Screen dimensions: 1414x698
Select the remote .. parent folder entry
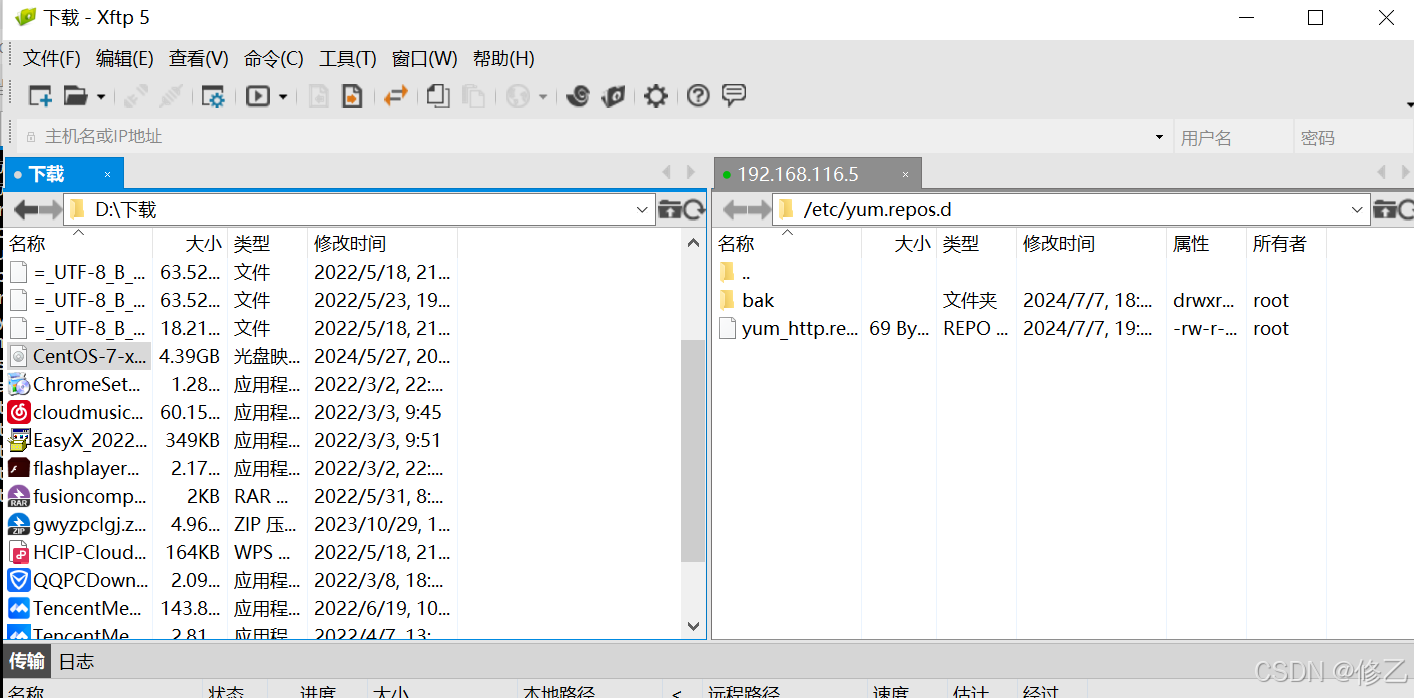(735, 272)
